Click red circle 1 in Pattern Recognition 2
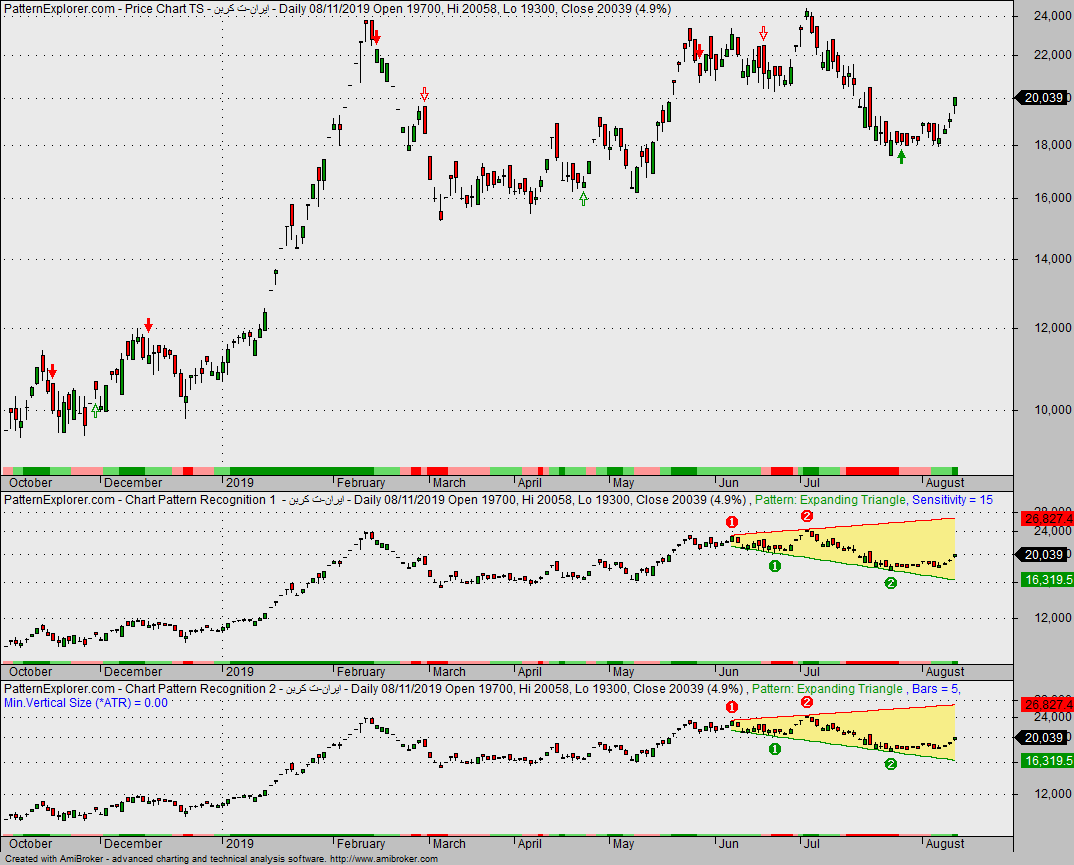The height and width of the screenshot is (865, 1074). pyautogui.click(x=732, y=707)
